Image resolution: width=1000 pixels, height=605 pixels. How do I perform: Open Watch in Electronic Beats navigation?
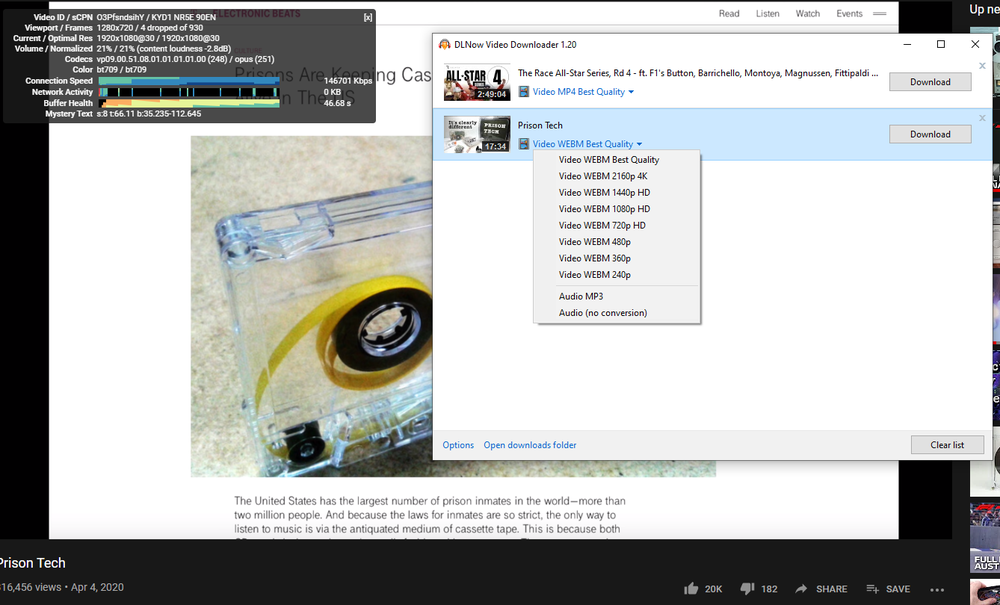click(x=807, y=13)
